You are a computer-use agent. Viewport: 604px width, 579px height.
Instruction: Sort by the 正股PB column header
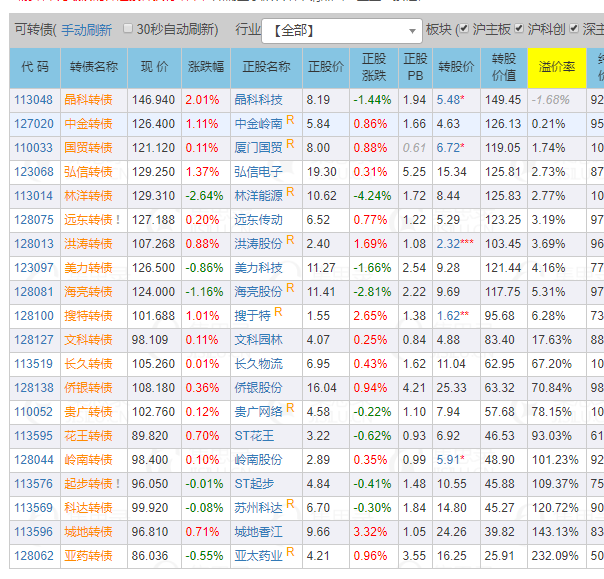415,67
